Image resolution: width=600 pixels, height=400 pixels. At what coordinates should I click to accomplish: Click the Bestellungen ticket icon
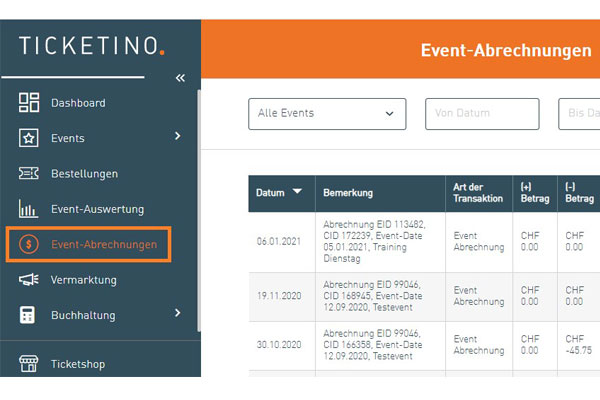coord(29,174)
